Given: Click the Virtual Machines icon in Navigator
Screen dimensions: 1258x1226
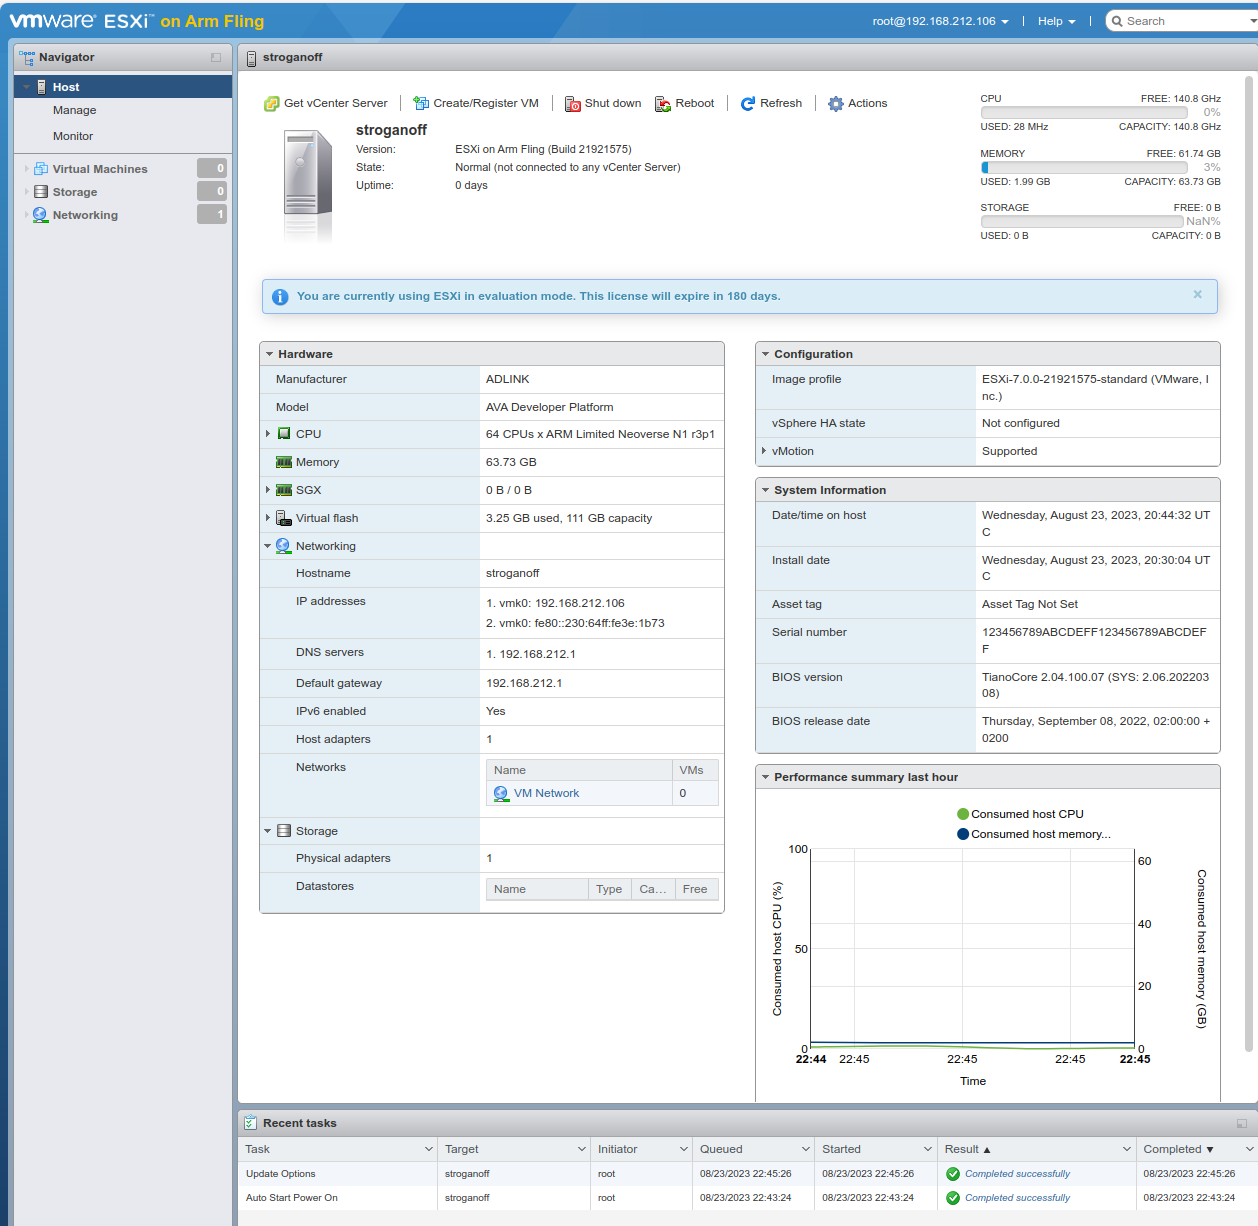Looking at the screenshot, I should (41, 169).
